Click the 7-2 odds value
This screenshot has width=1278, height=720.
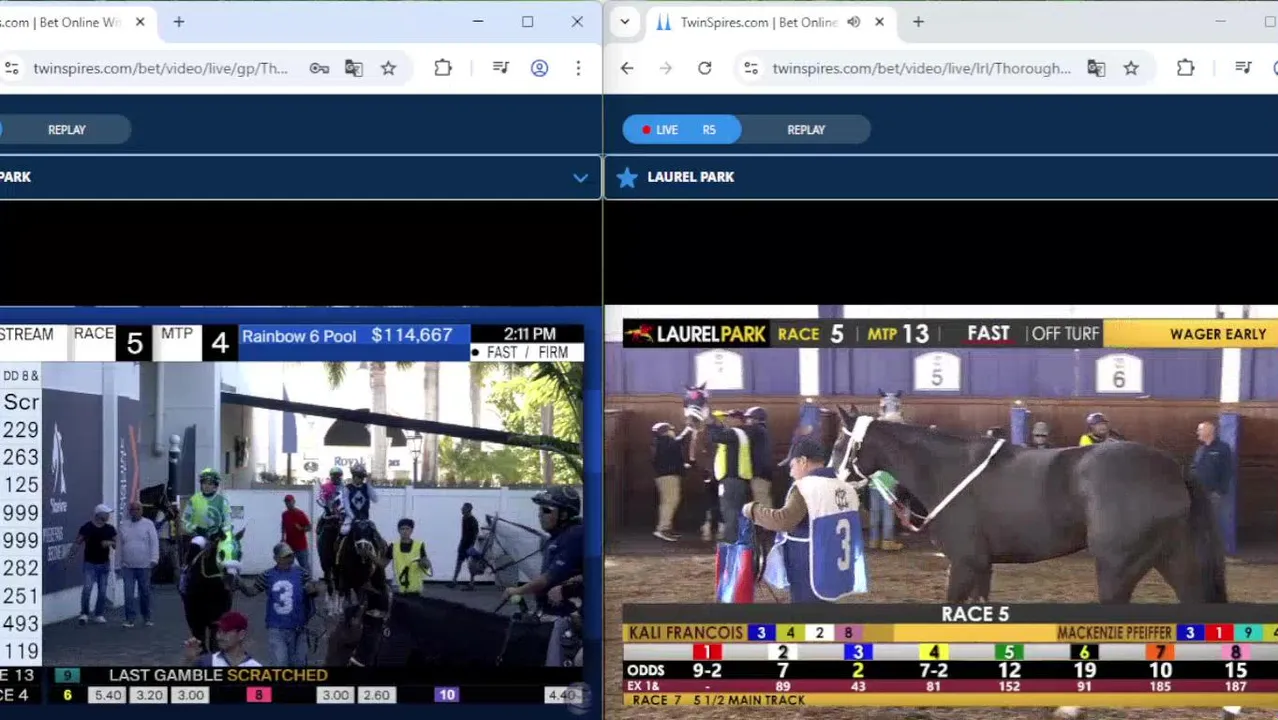point(933,670)
